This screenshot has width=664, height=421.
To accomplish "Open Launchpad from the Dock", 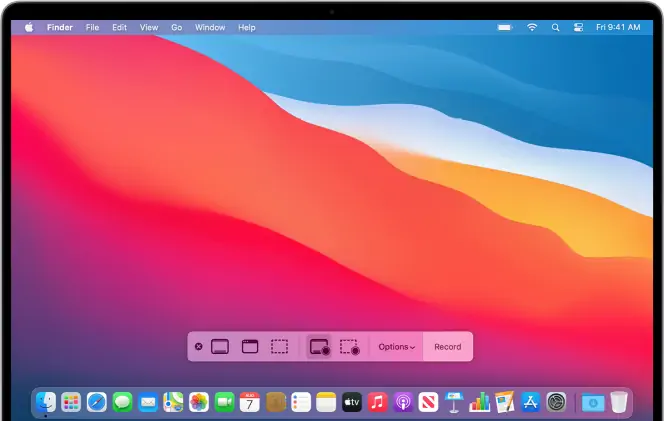I will pos(71,402).
